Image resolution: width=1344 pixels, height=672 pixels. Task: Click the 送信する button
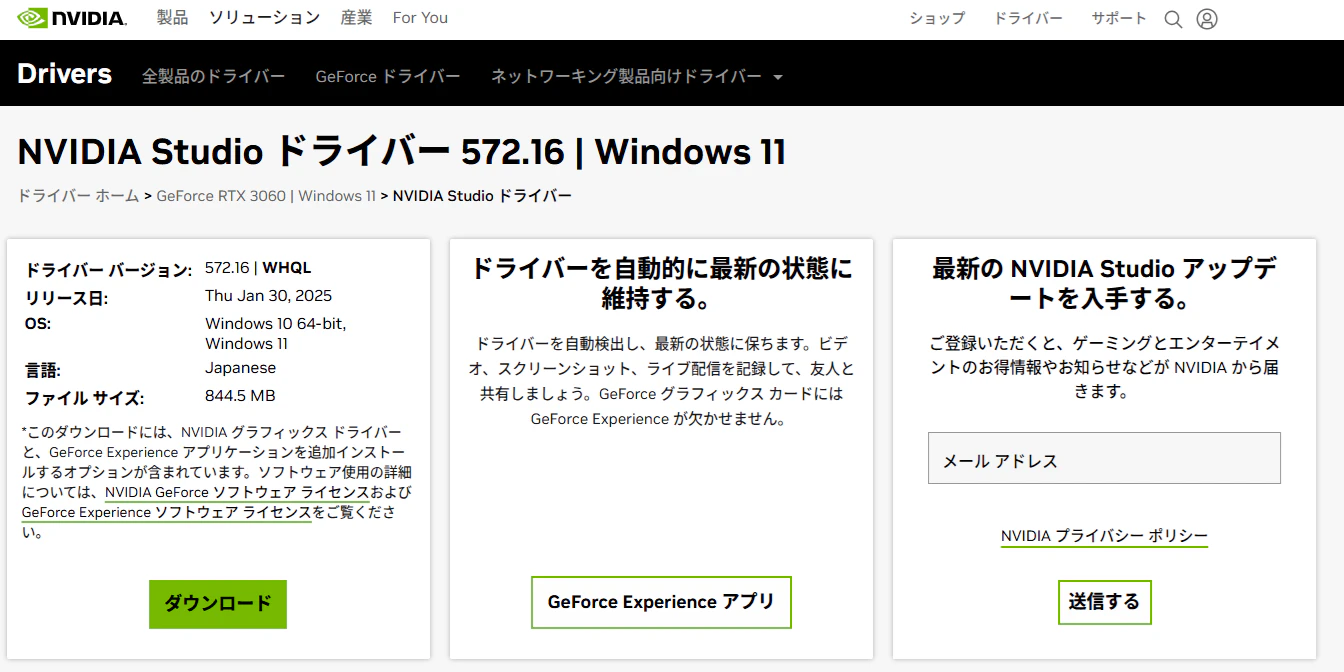pyautogui.click(x=1104, y=602)
